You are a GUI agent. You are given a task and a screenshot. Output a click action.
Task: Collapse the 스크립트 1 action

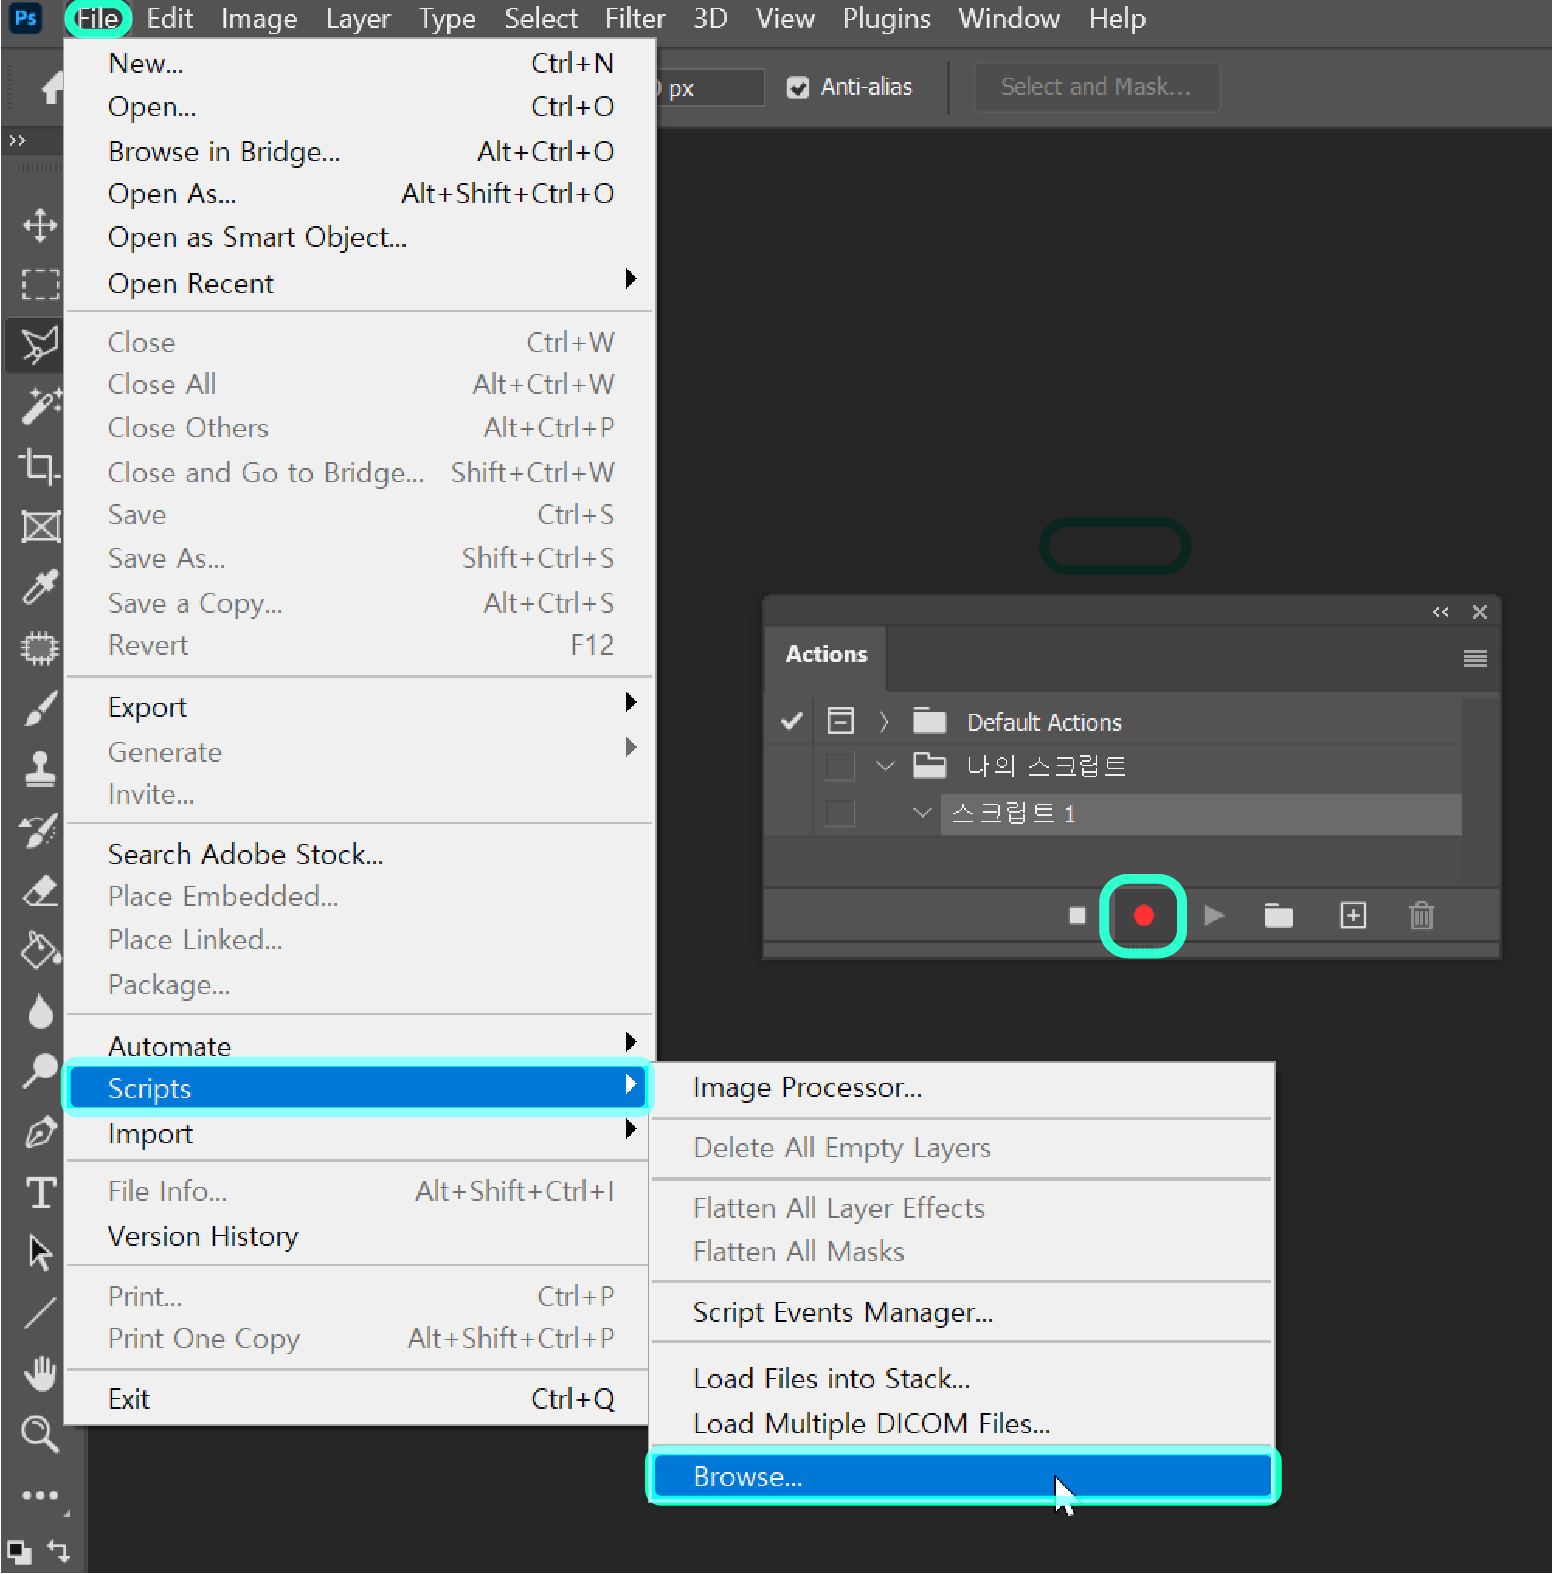pos(922,813)
